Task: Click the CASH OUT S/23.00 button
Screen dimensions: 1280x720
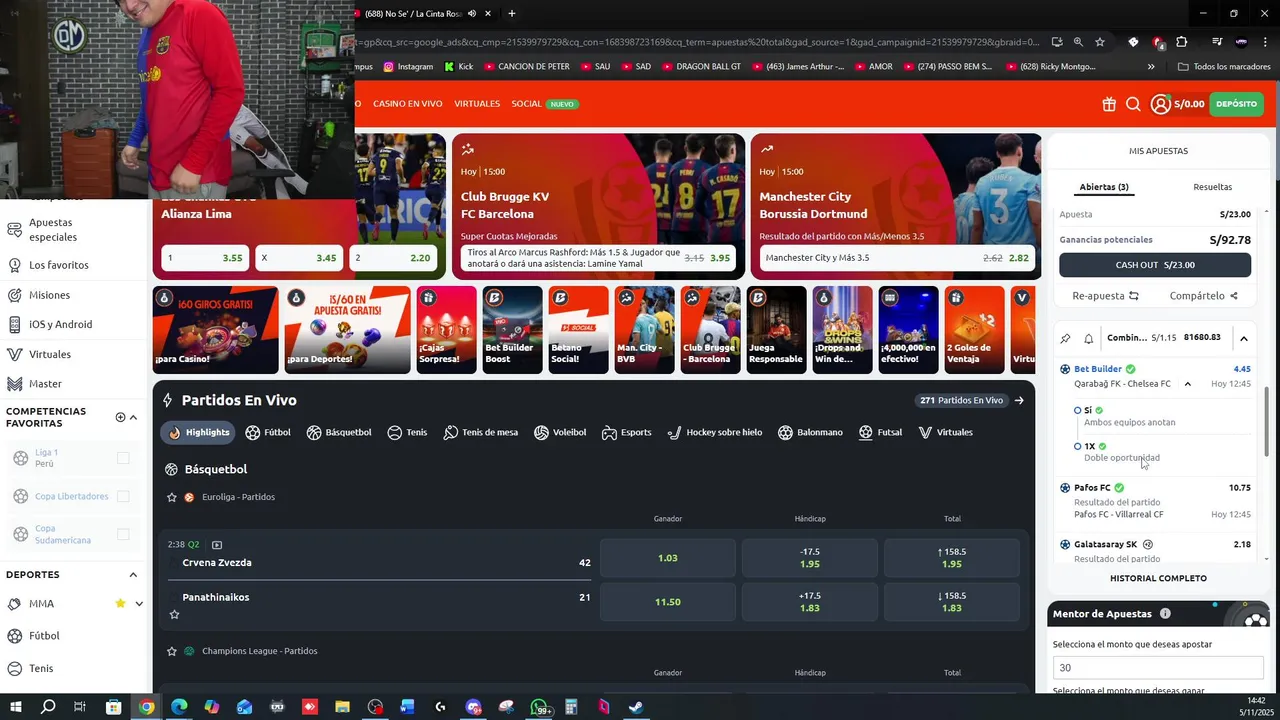Action: tap(1155, 265)
